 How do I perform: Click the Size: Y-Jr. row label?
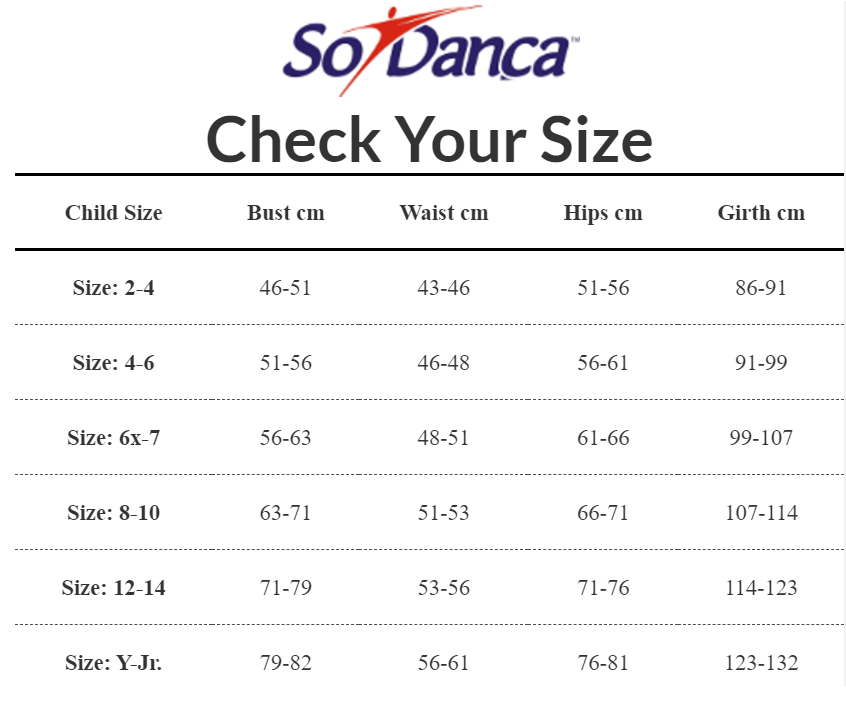click(113, 663)
